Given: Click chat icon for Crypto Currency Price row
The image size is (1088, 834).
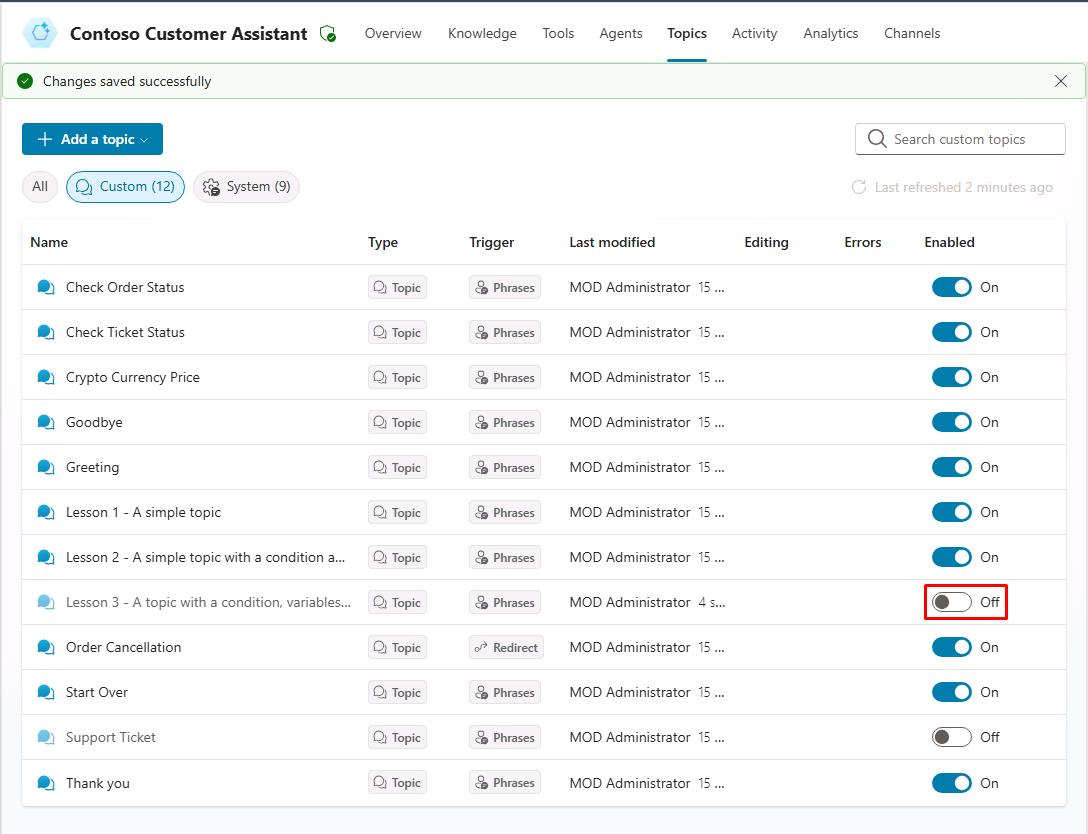Looking at the screenshot, I should tap(46, 377).
